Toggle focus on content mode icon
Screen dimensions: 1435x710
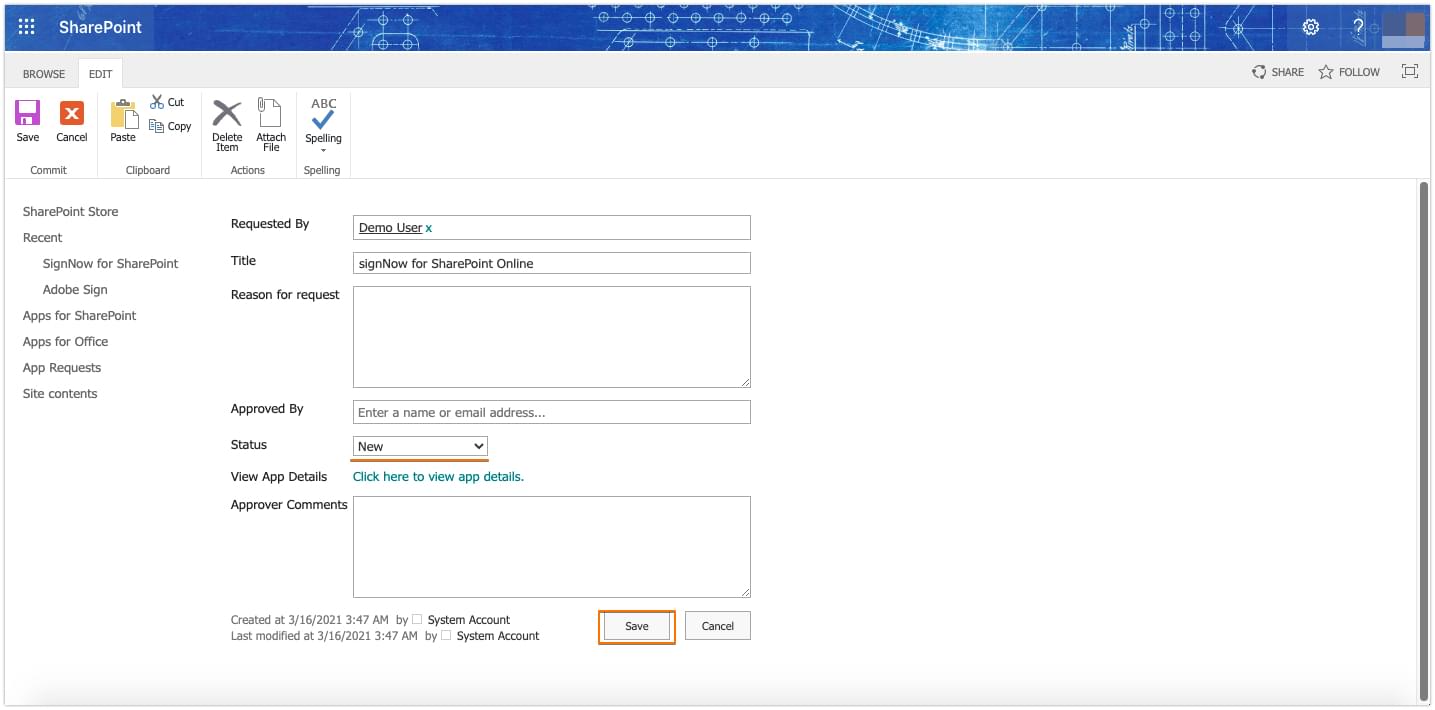click(x=1410, y=71)
